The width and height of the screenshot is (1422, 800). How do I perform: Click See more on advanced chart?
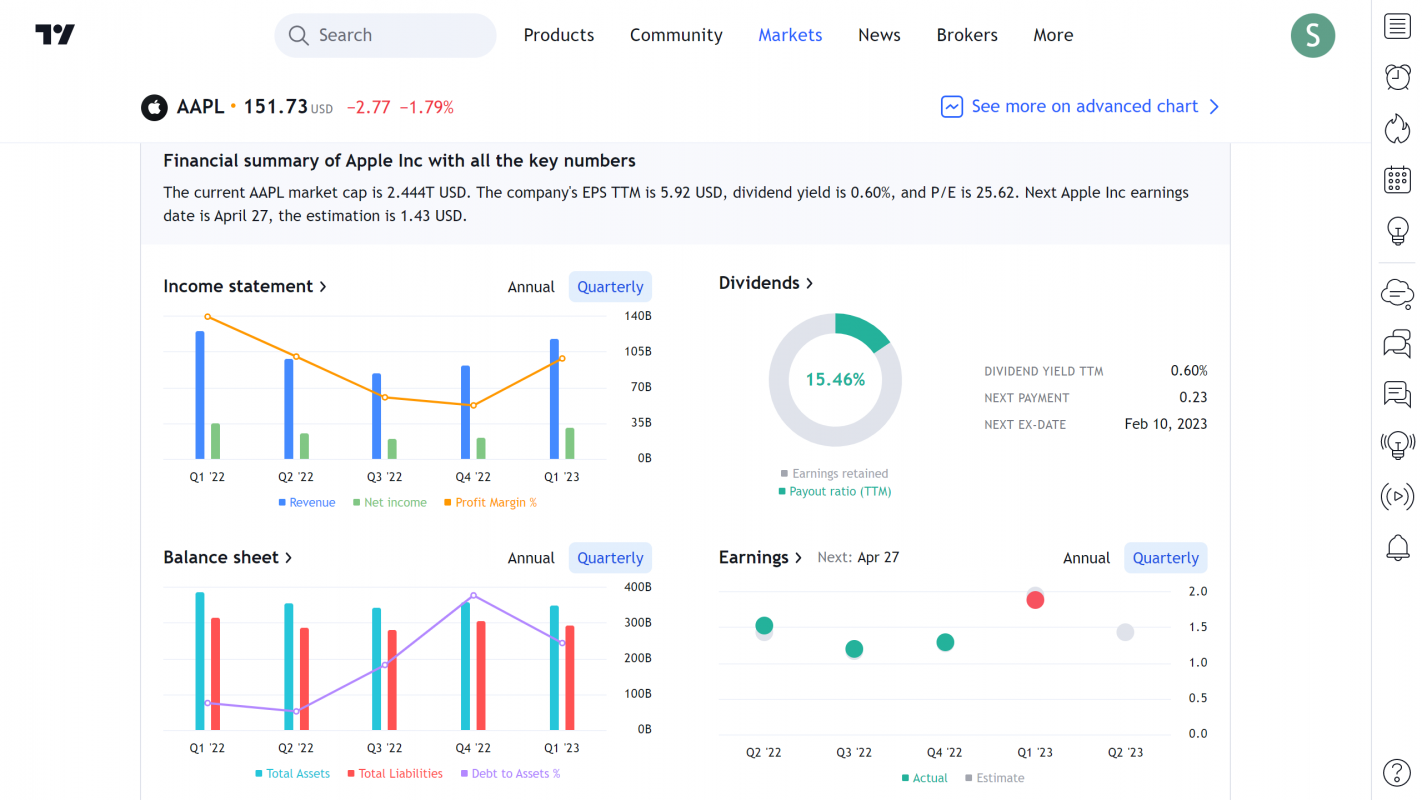click(1080, 106)
